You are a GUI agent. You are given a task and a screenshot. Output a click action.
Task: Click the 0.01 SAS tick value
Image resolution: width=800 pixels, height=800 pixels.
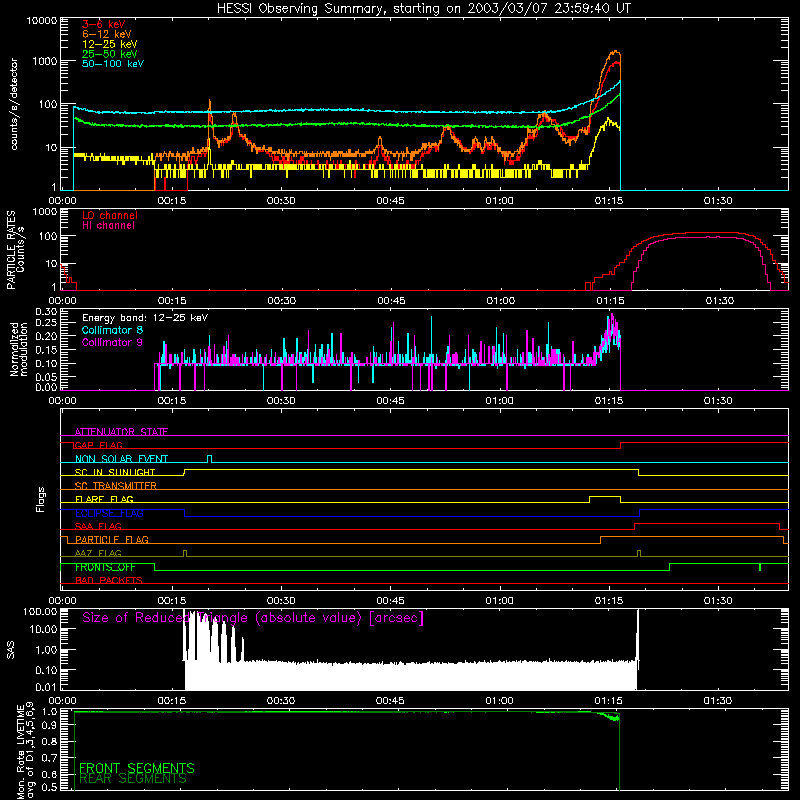click(x=46, y=687)
